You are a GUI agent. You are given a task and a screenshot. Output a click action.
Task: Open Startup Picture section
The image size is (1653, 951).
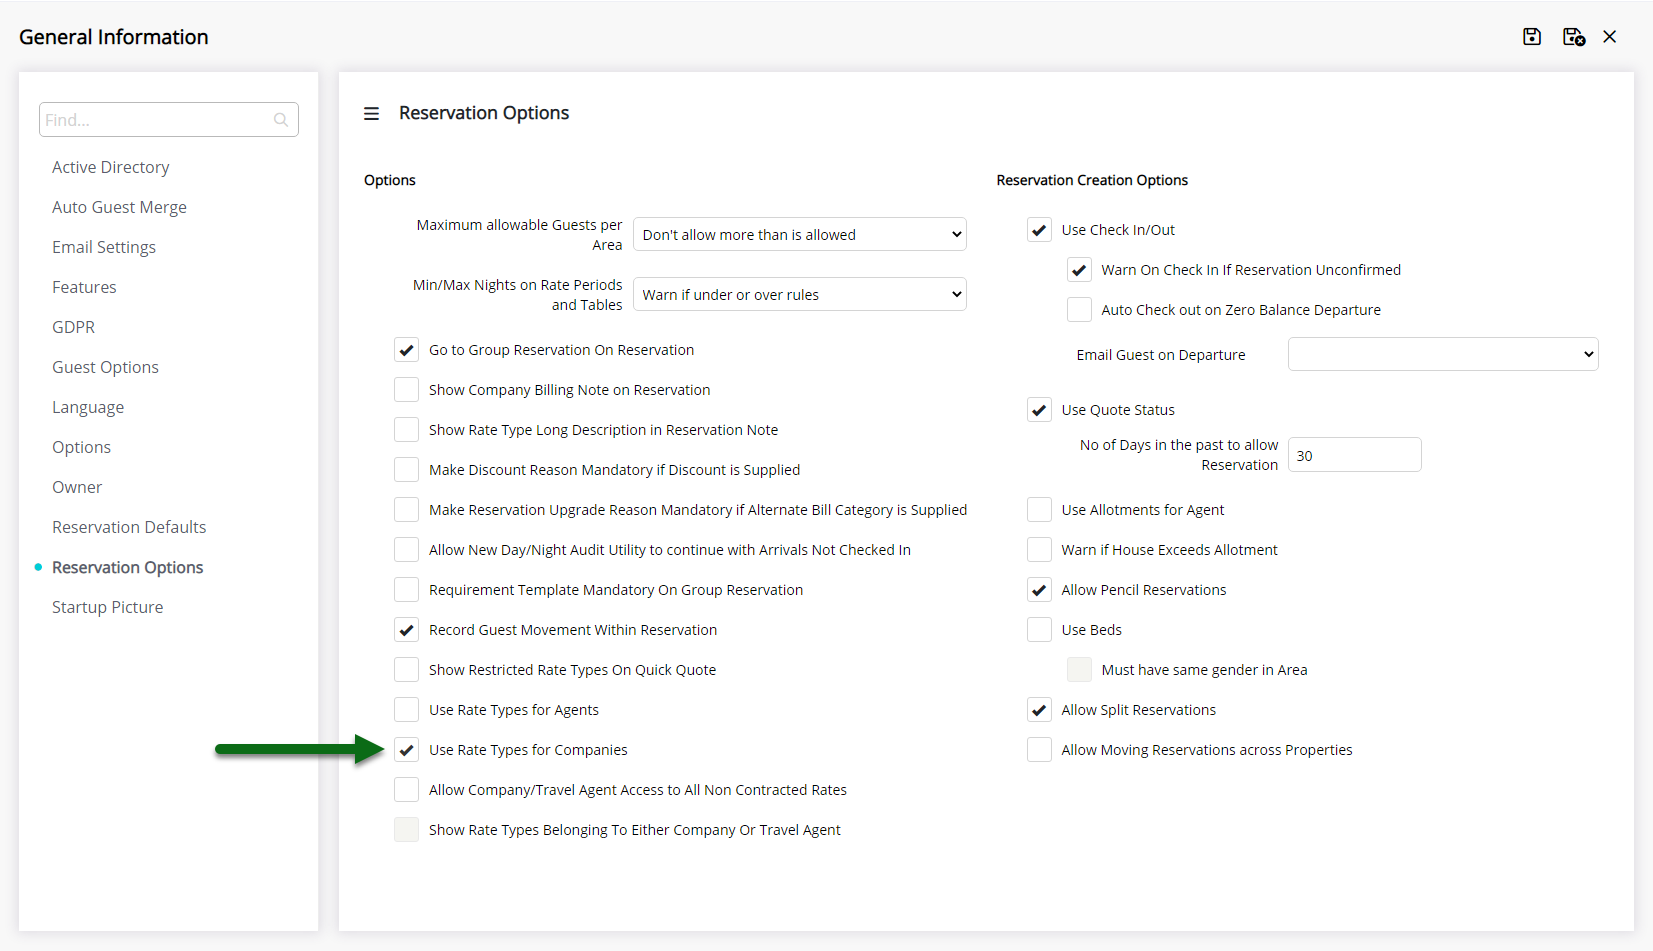pos(107,607)
